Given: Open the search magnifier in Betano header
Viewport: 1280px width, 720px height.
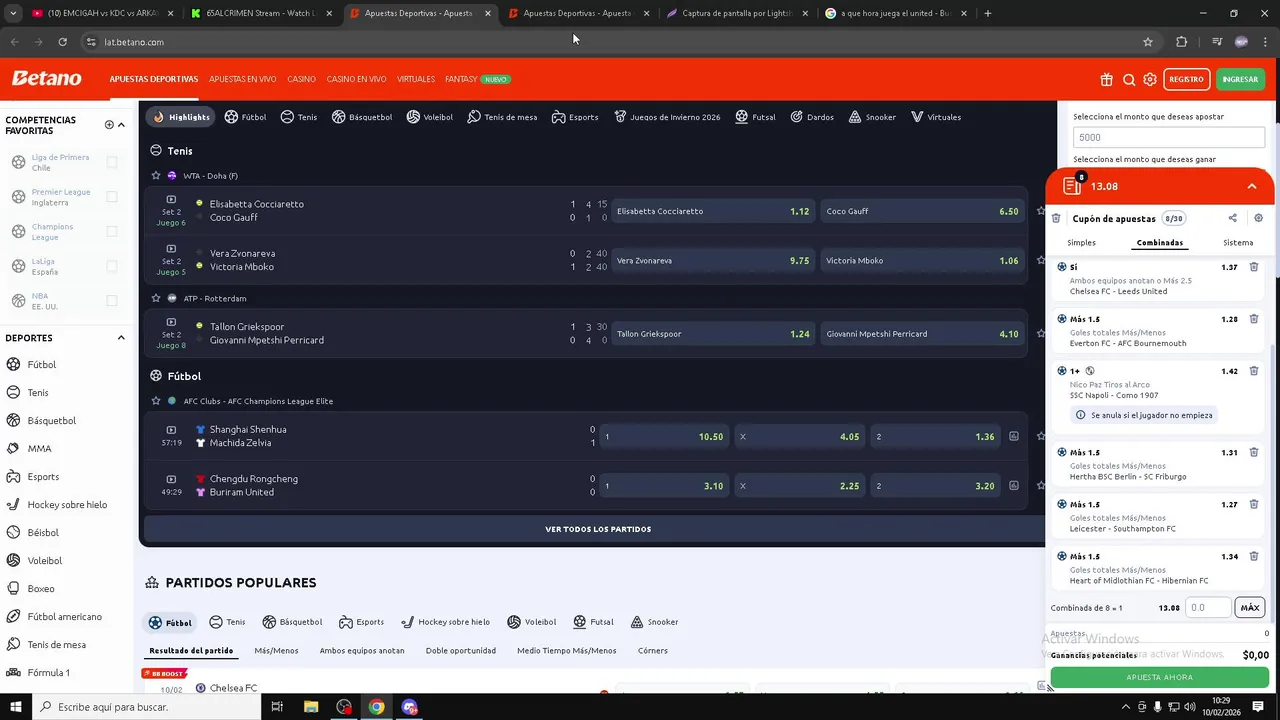Looking at the screenshot, I should pos(1129,79).
